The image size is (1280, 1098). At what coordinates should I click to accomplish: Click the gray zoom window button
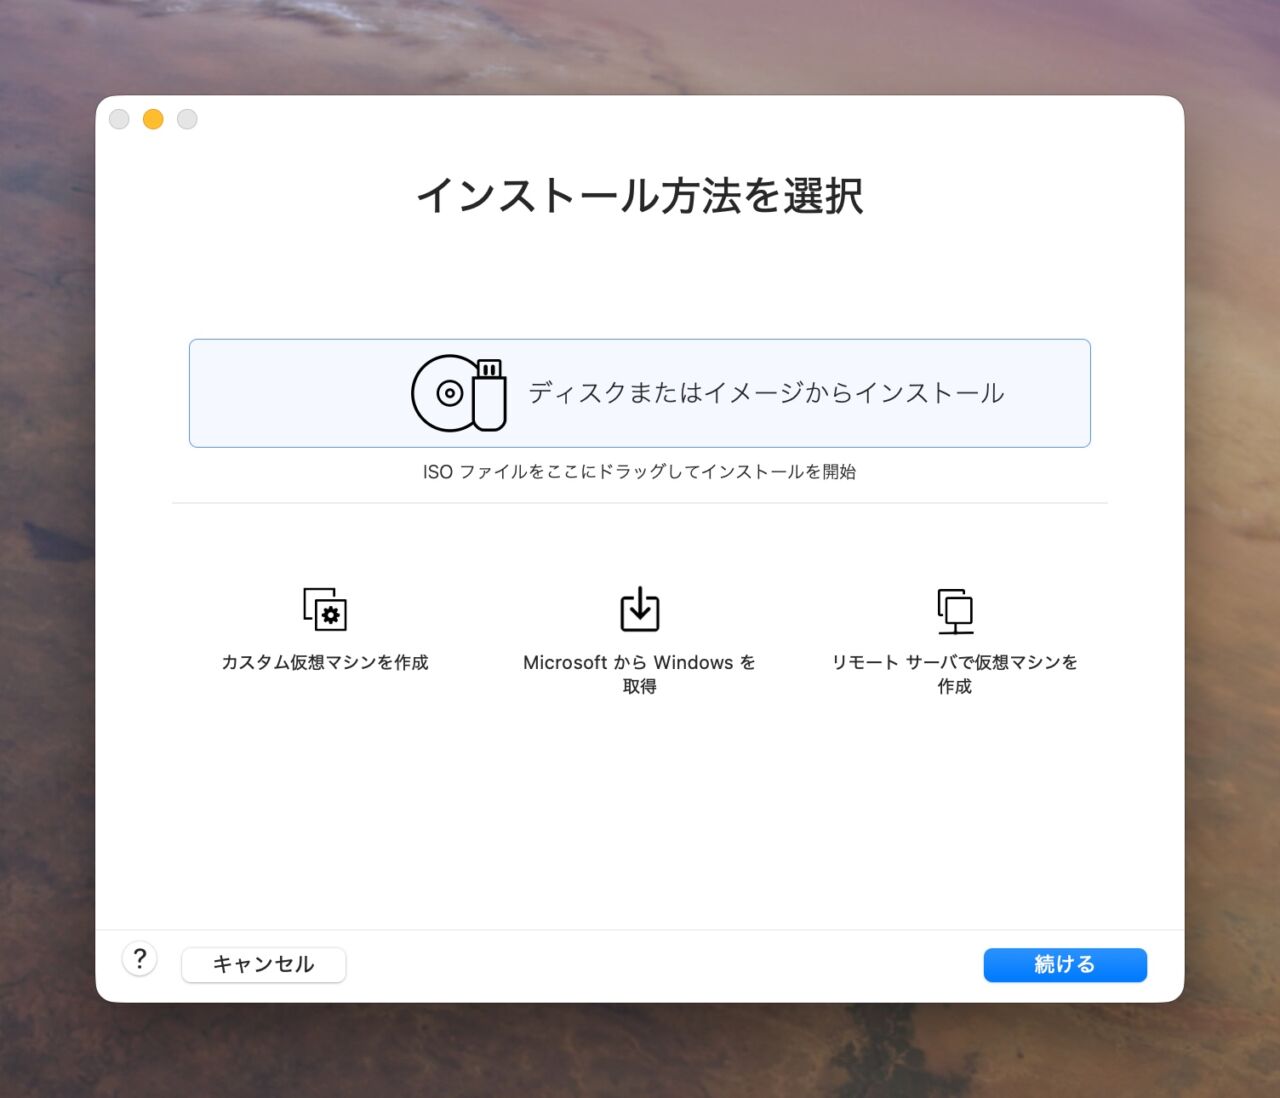point(187,120)
